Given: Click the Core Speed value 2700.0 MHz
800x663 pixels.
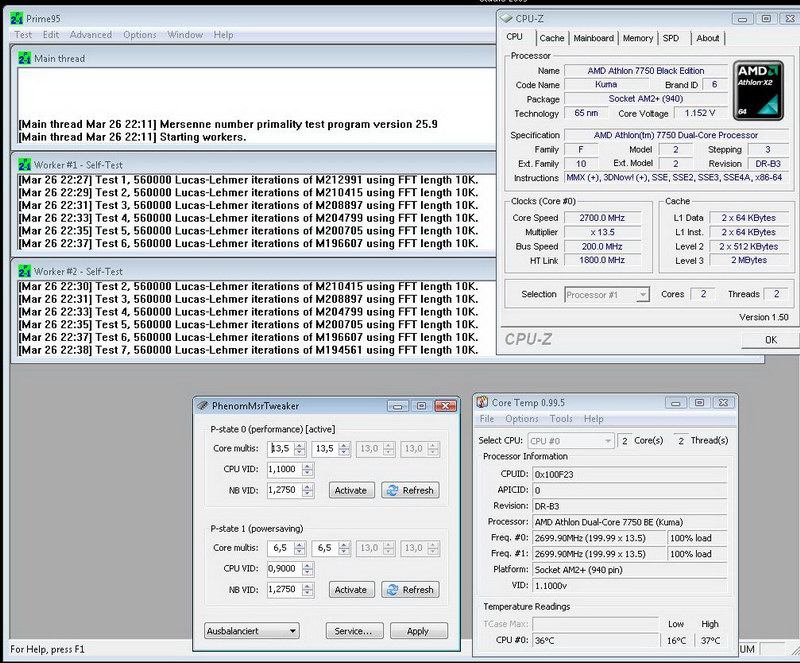Looking at the screenshot, I should coord(602,218).
